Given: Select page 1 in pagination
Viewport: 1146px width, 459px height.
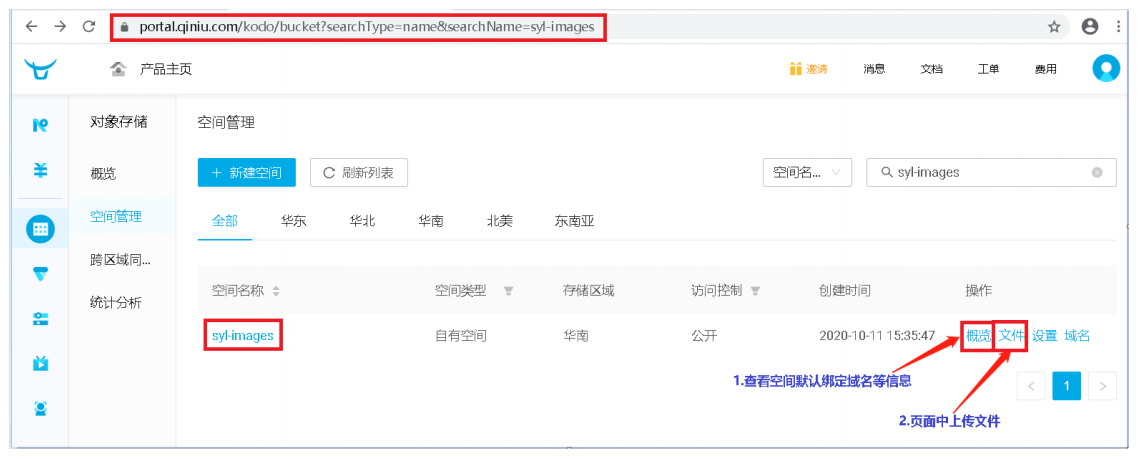Looking at the screenshot, I should (x=1066, y=386).
